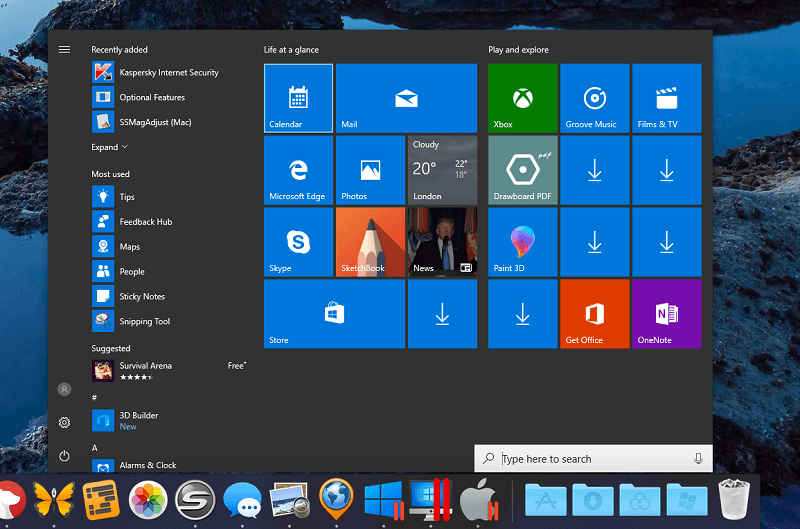Click the user account icon in sidebar
Image resolution: width=800 pixels, height=529 pixels.
point(64,389)
